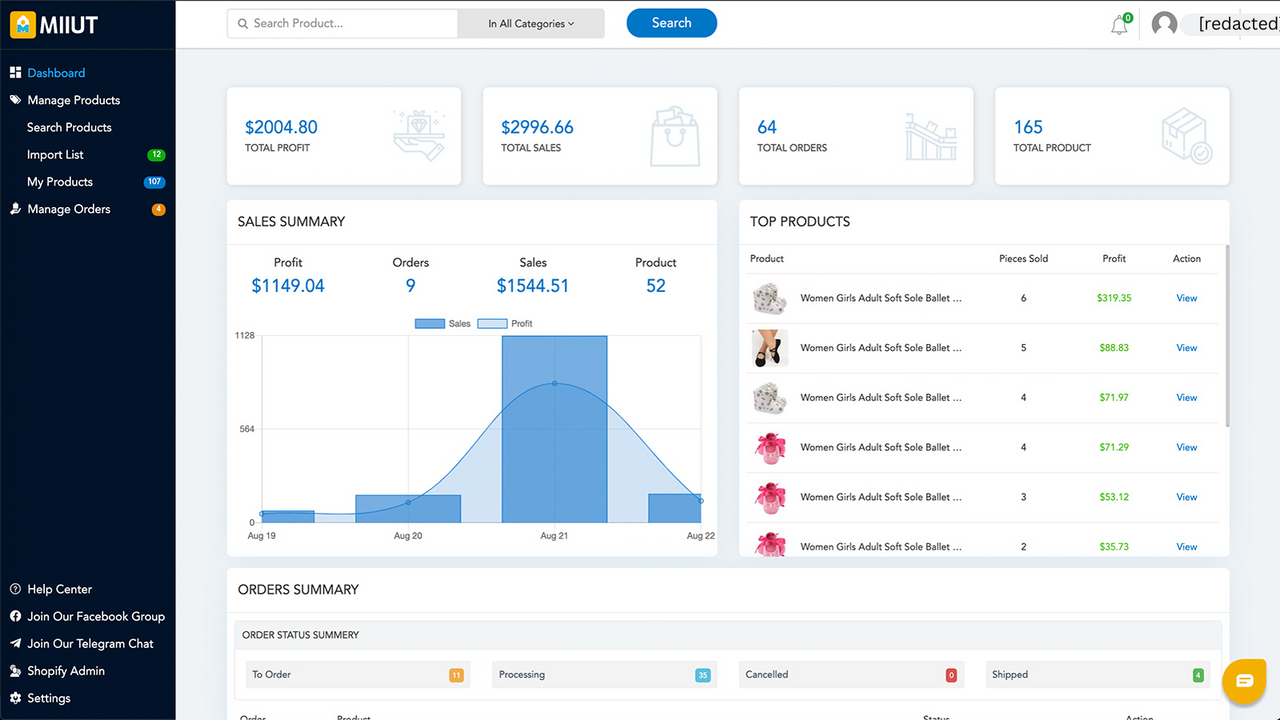This screenshot has height=720, width=1280.
Task: Click thumbnail of product with $53.12 profit
Action: 770,497
